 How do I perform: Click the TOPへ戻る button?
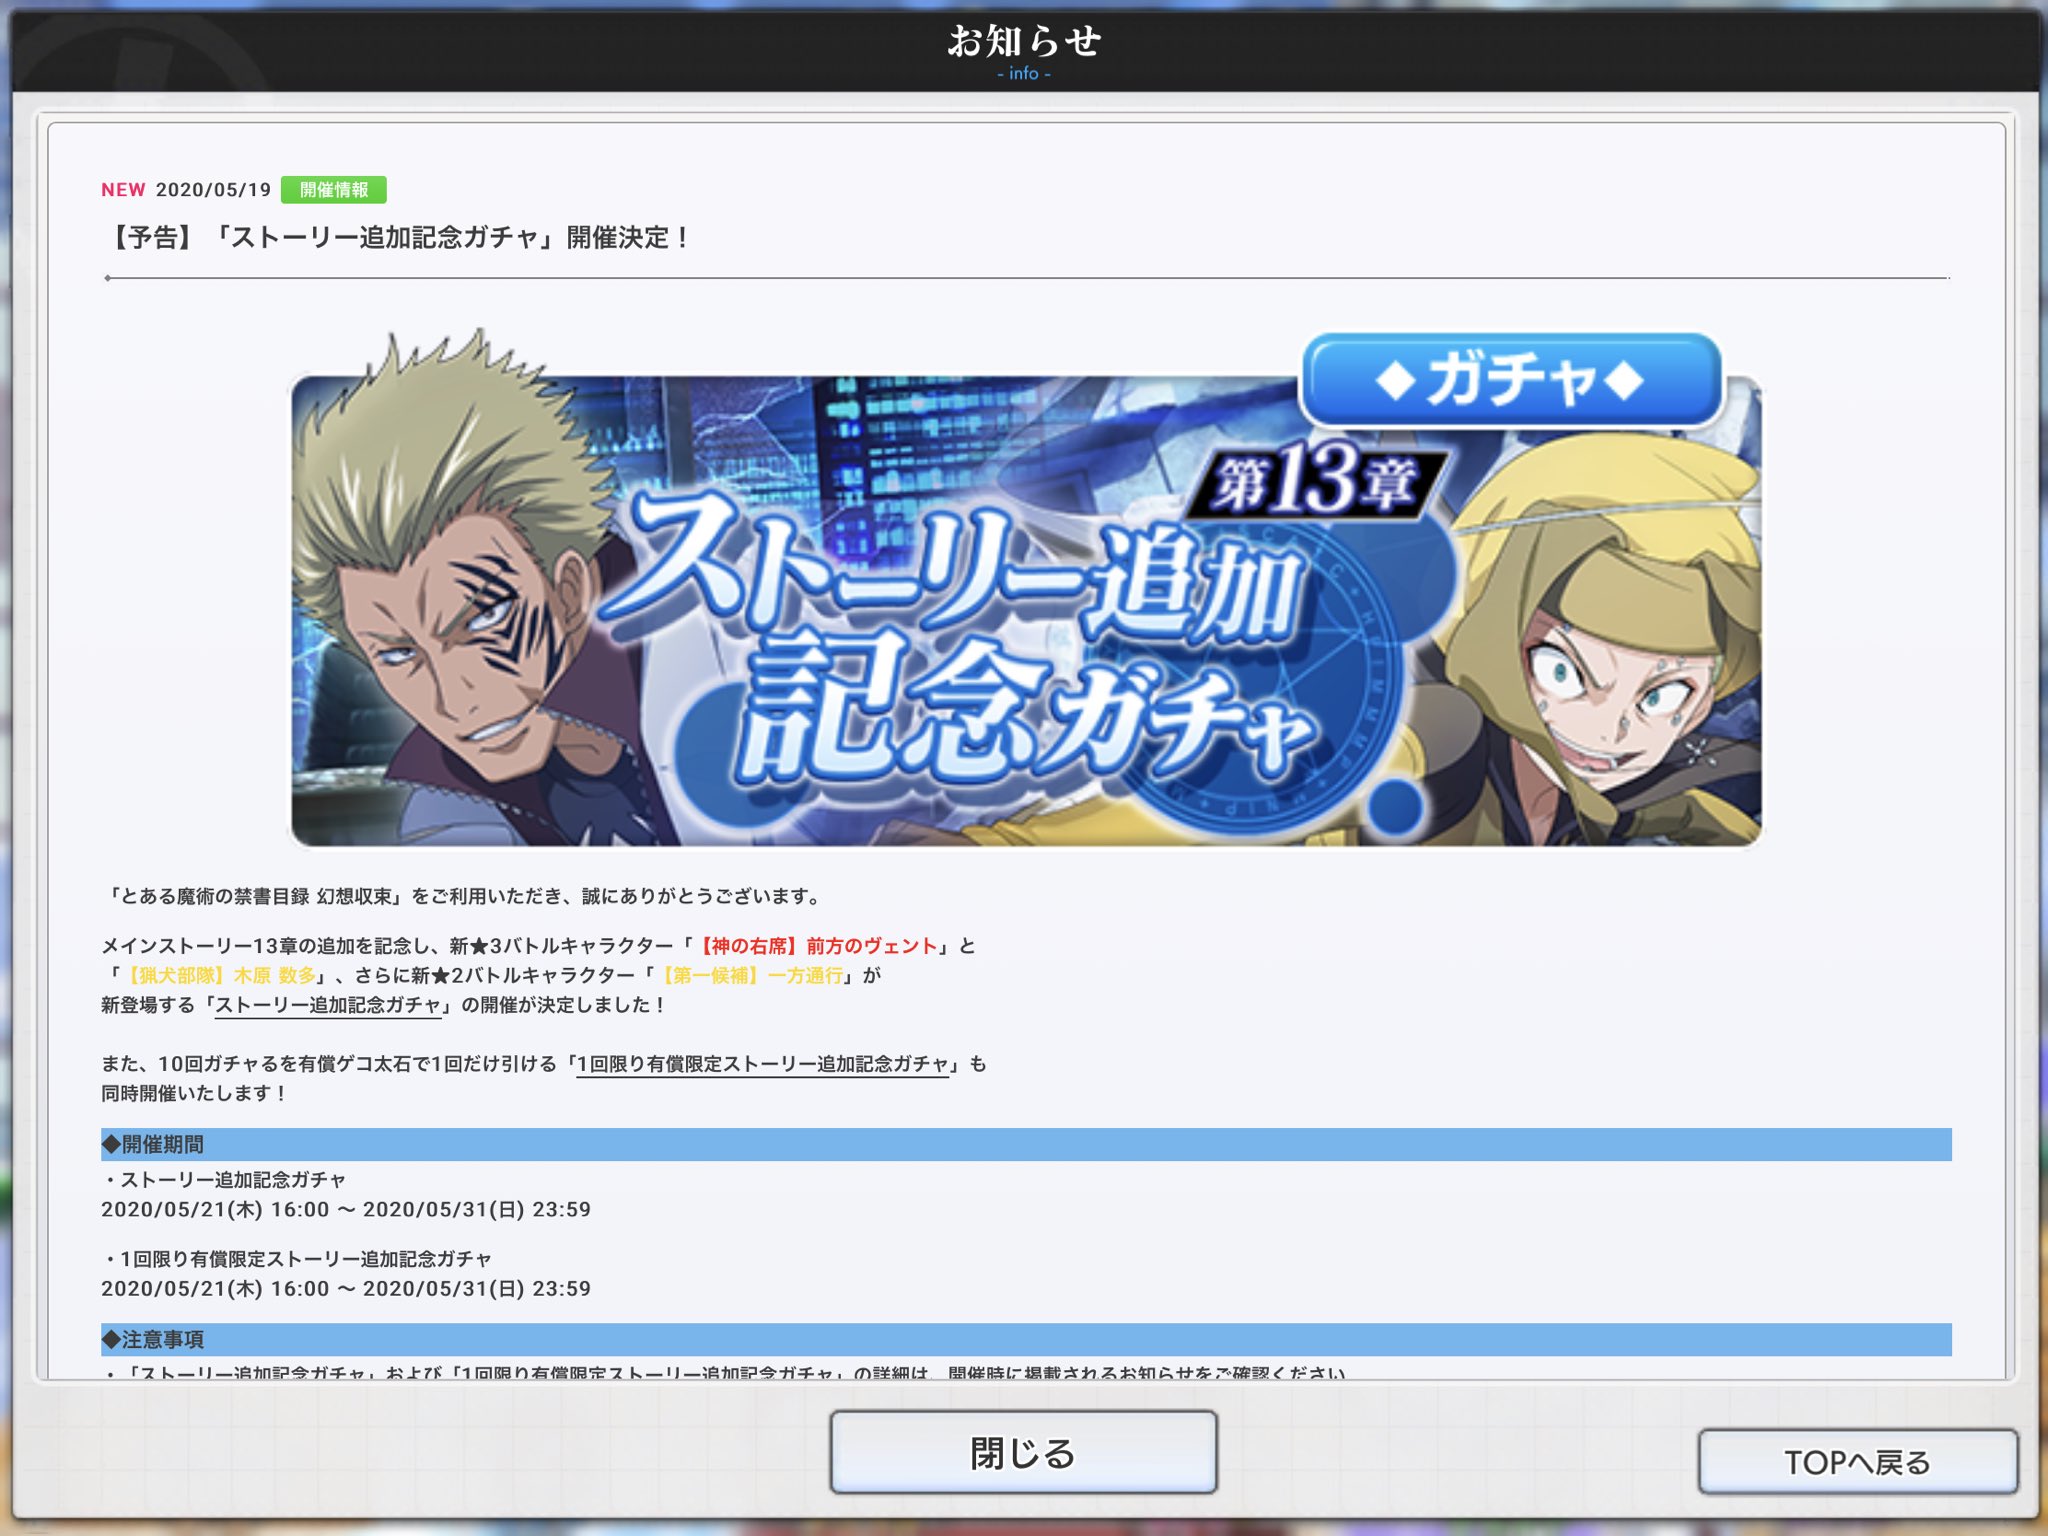pyautogui.click(x=1857, y=1461)
